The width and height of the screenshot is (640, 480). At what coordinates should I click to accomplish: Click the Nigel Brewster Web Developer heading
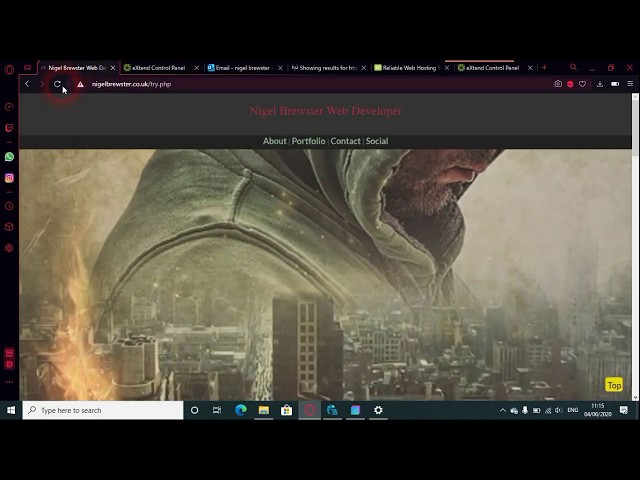(325, 111)
